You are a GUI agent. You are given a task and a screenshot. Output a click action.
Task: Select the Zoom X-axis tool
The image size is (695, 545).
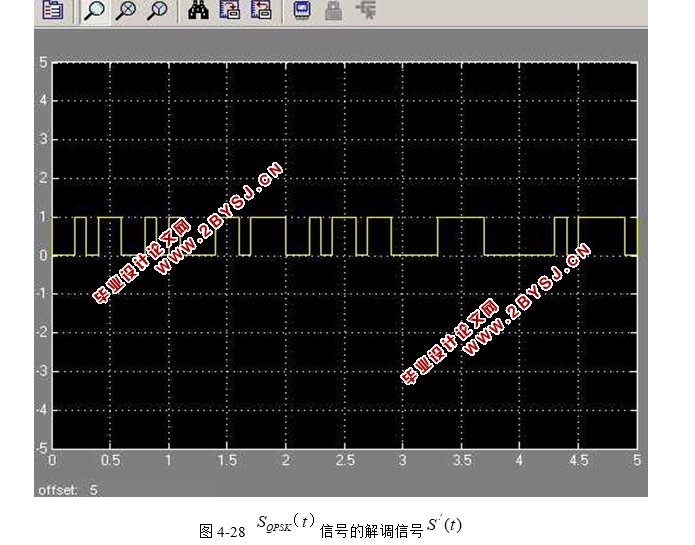tap(126, 11)
